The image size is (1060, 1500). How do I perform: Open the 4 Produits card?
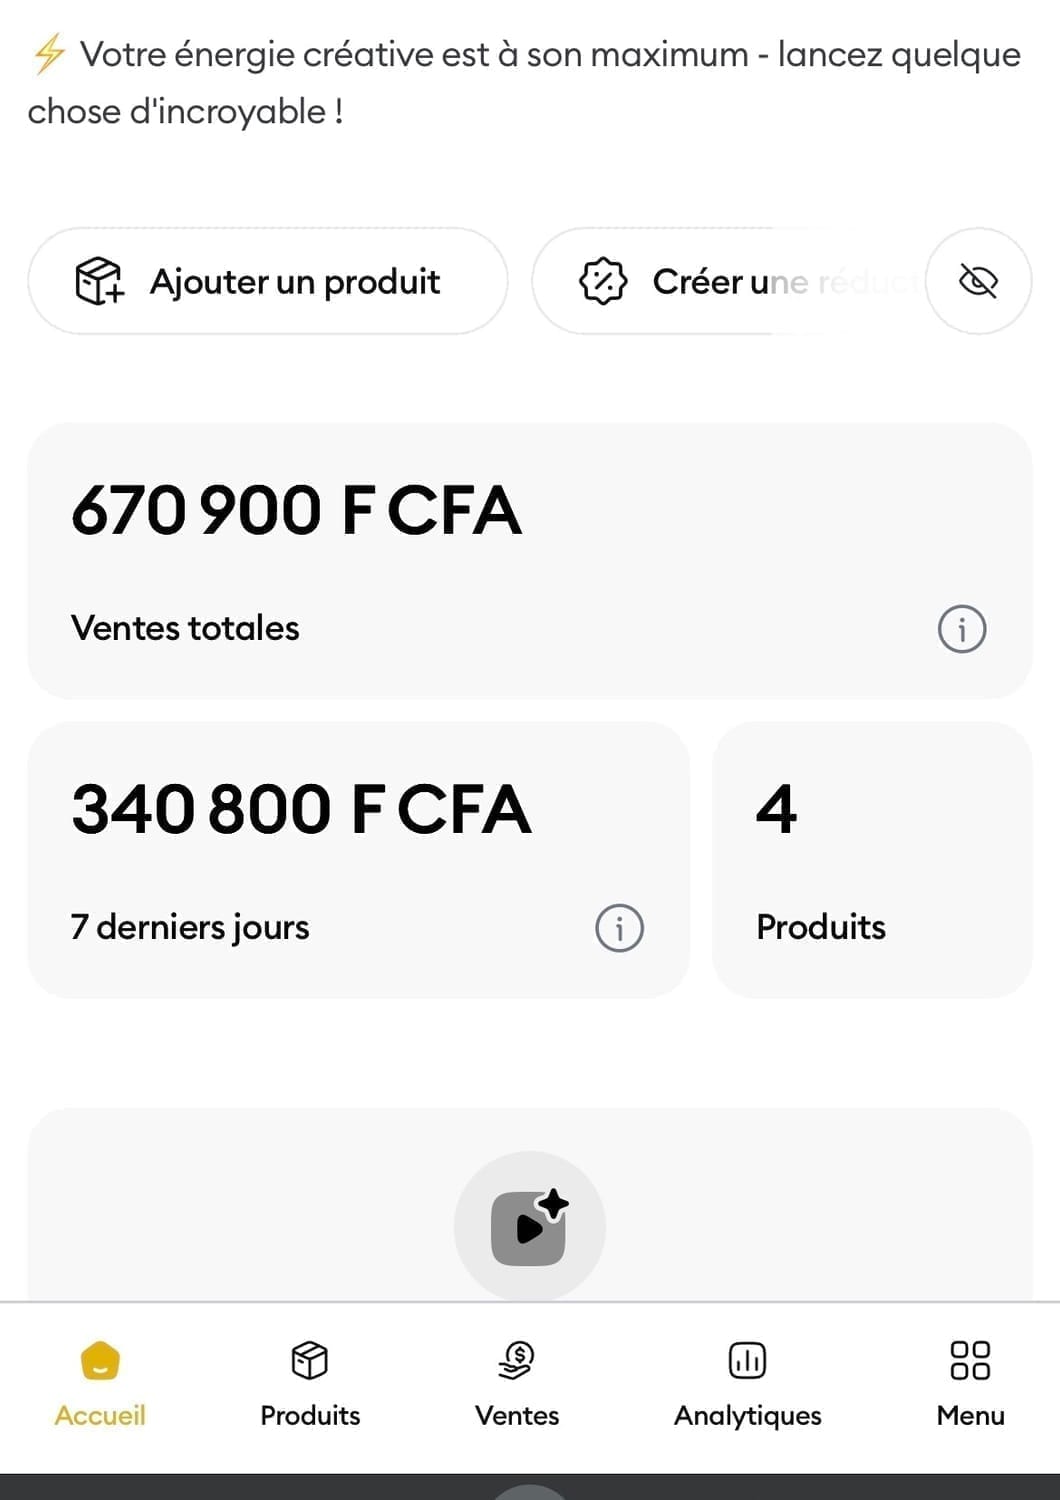coord(871,859)
